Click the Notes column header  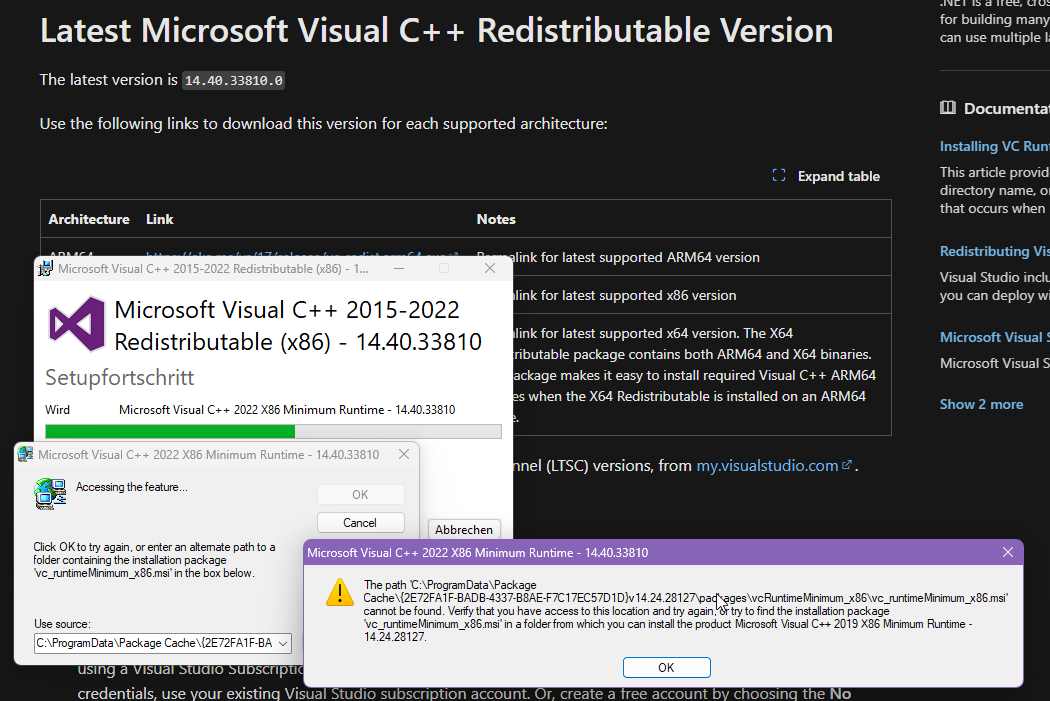[496, 219]
